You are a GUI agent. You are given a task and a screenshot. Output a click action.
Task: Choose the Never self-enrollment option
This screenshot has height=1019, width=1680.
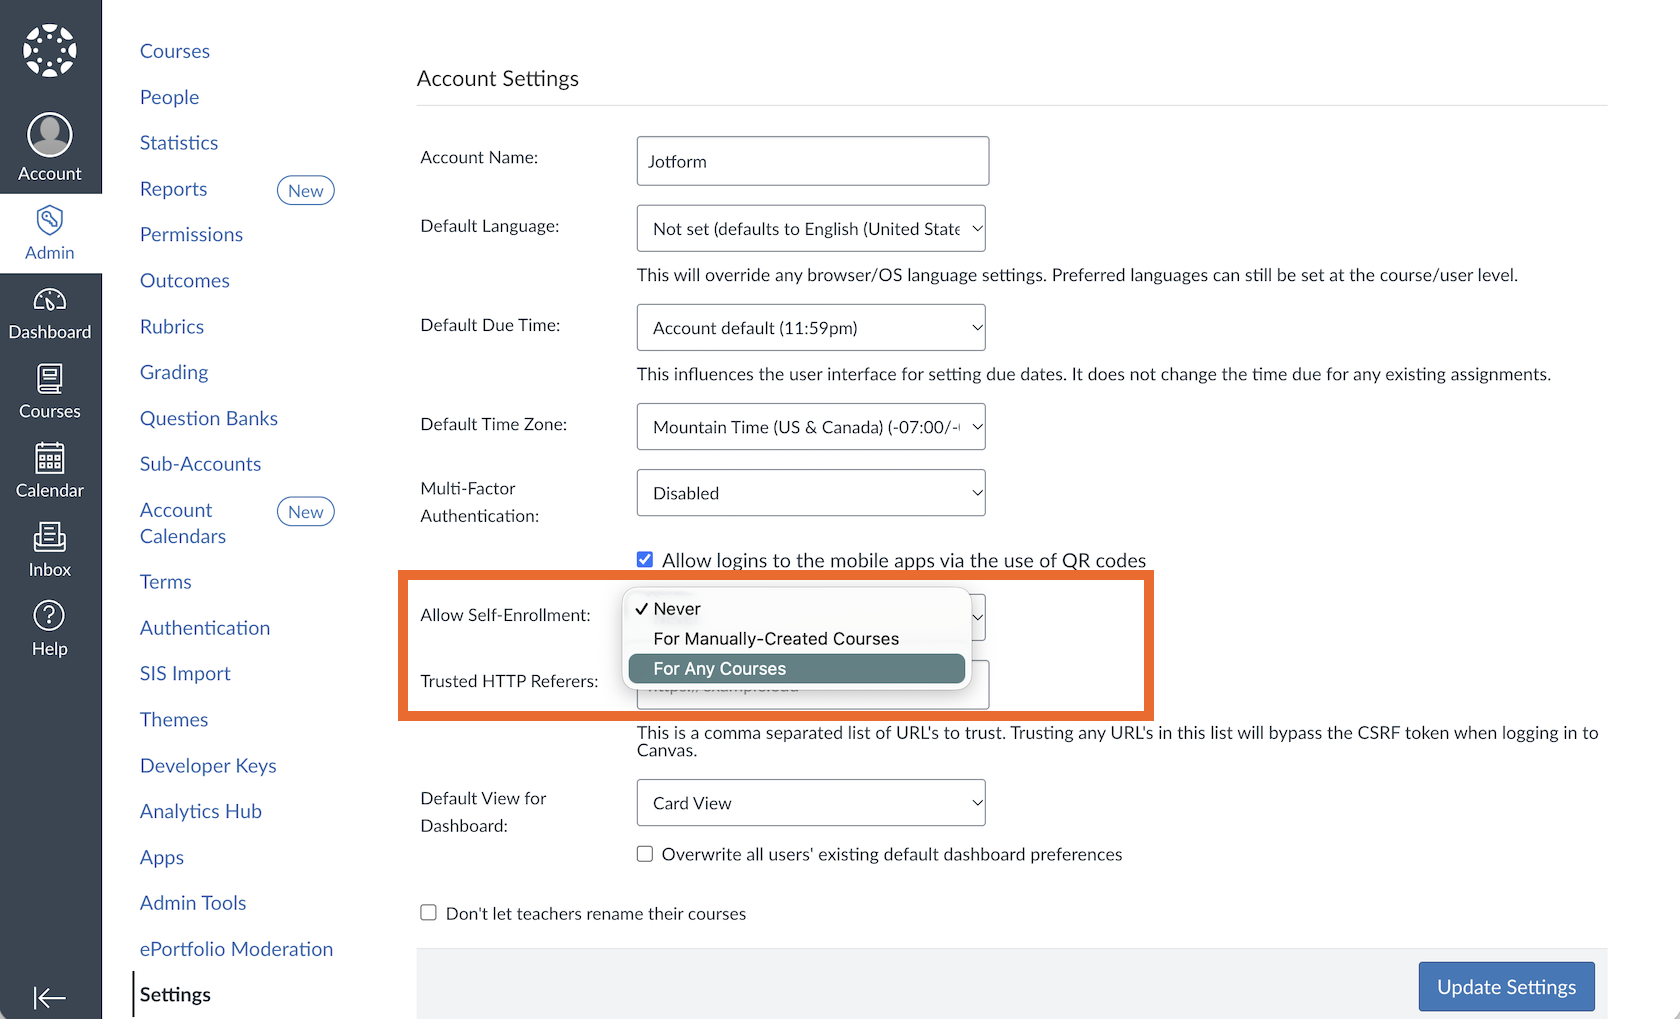click(797, 609)
